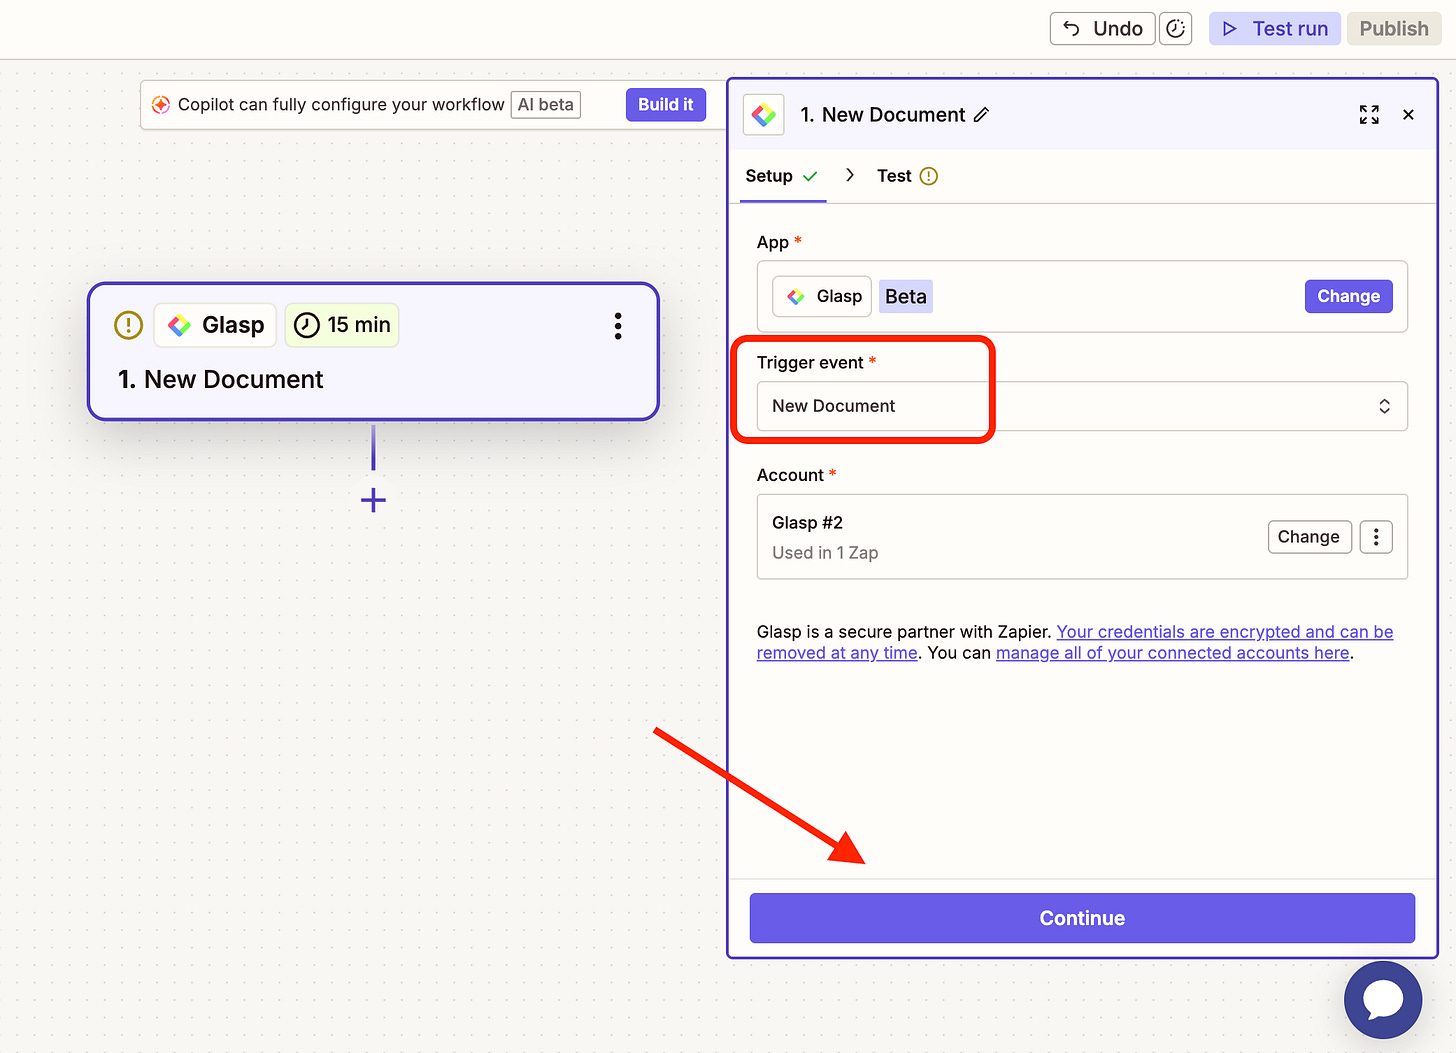Click the 15 min polling interval badge
This screenshot has width=1456, height=1053.
[x=342, y=325]
